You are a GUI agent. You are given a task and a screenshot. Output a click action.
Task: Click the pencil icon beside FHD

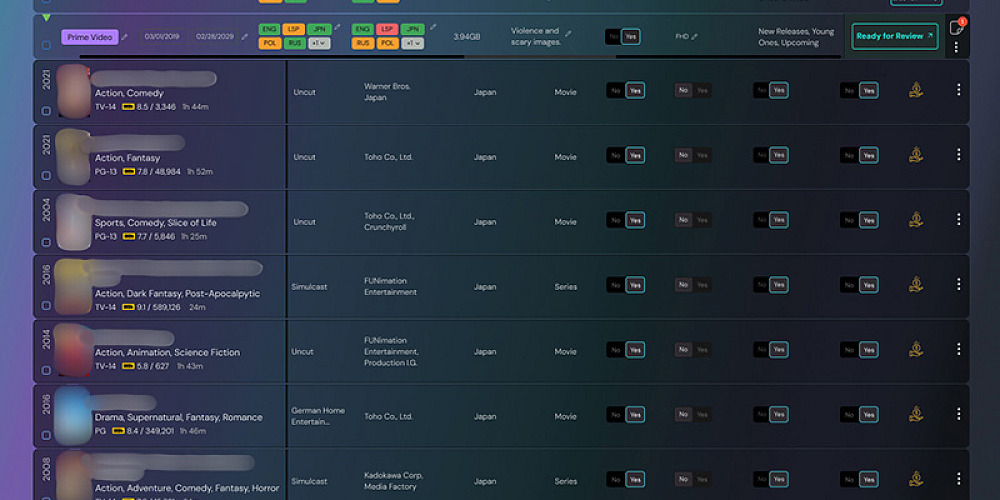pyautogui.click(x=695, y=37)
